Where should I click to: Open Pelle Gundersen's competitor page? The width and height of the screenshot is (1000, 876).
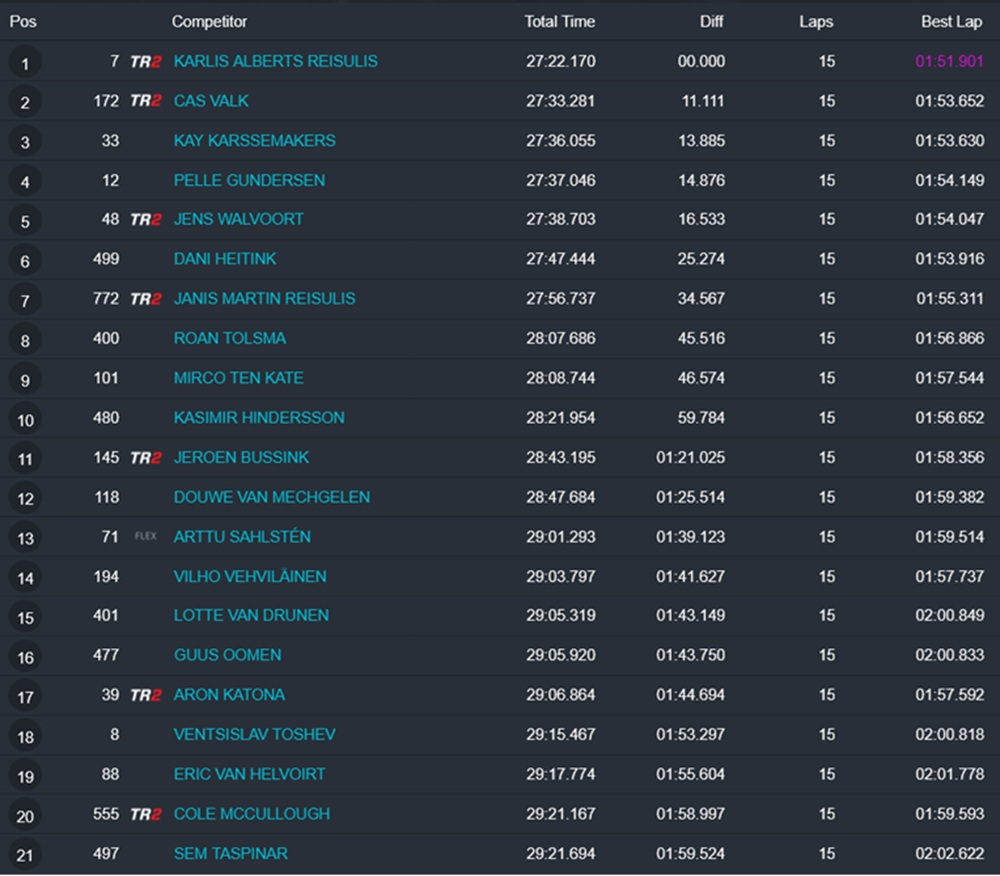click(x=249, y=180)
